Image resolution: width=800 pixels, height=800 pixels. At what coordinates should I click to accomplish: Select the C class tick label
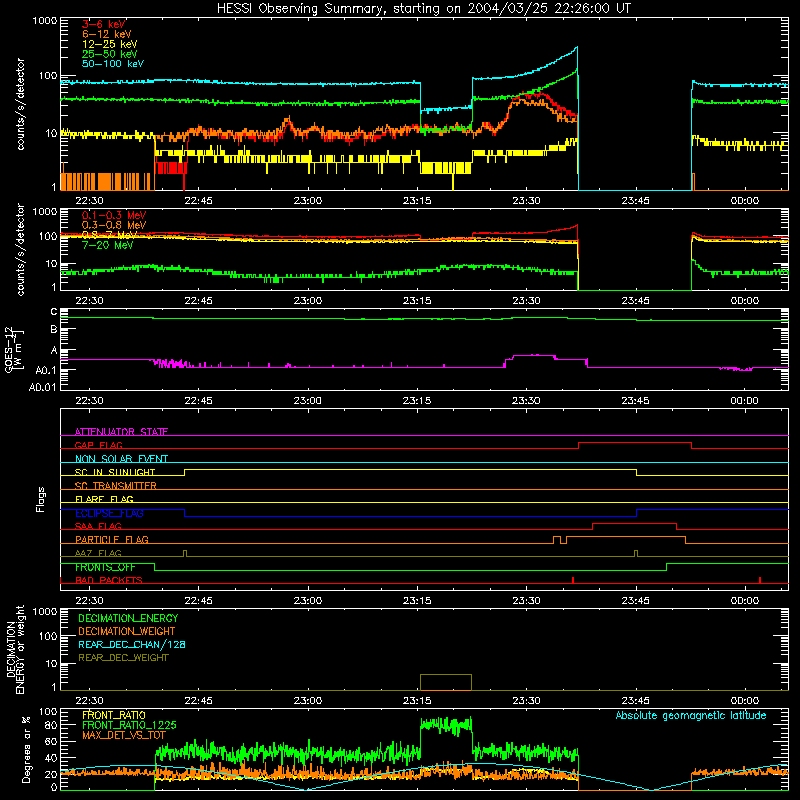tap(54, 312)
